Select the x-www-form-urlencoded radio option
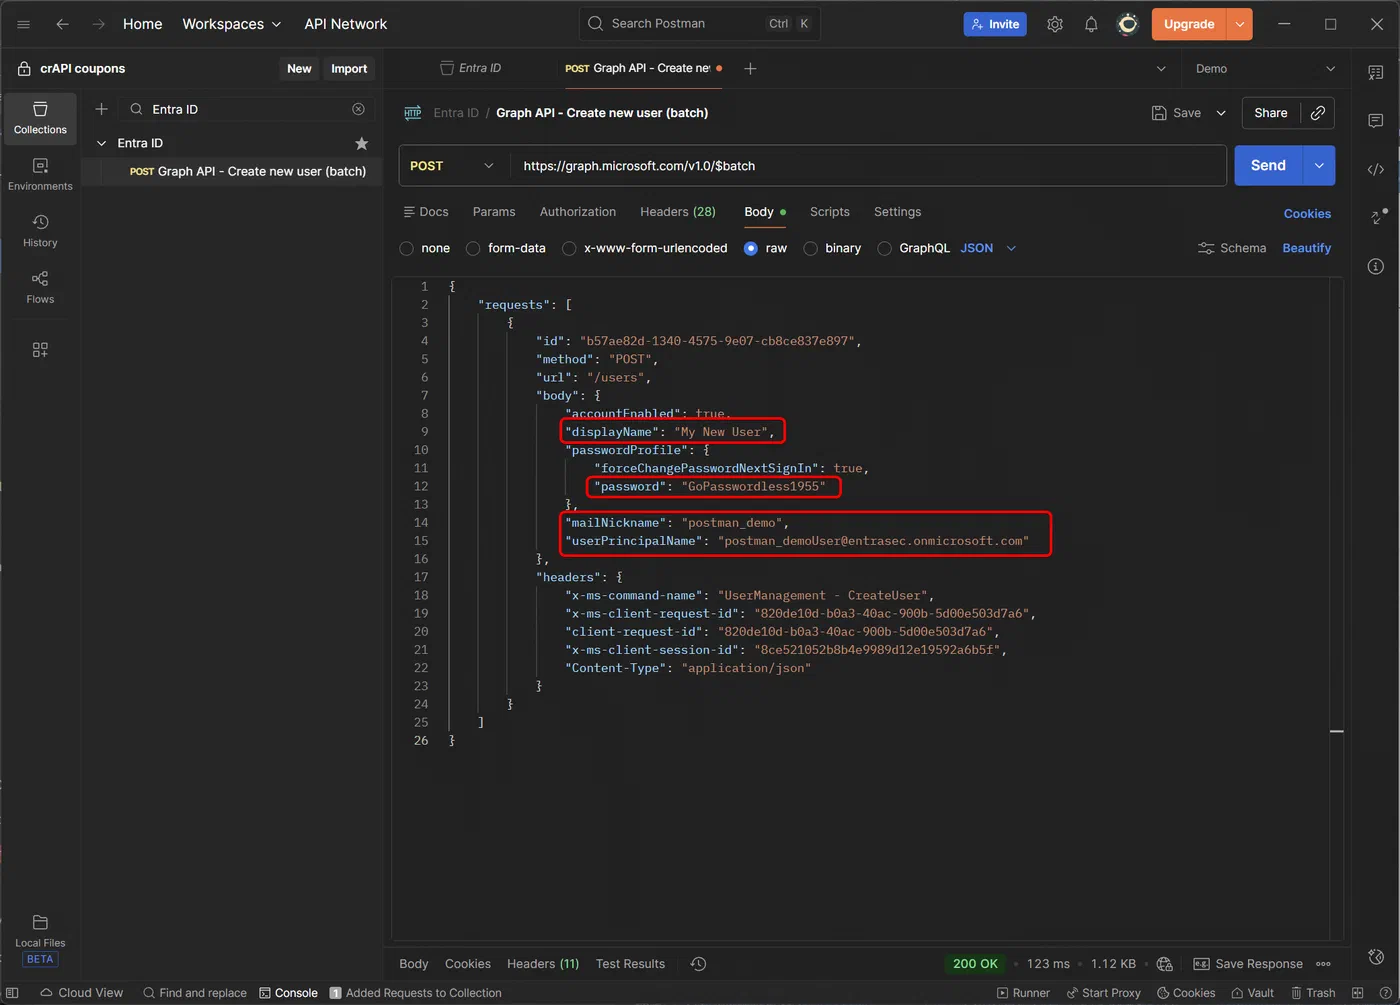Image resolution: width=1400 pixels, height=1005 pixels. [x=569, y=249]
